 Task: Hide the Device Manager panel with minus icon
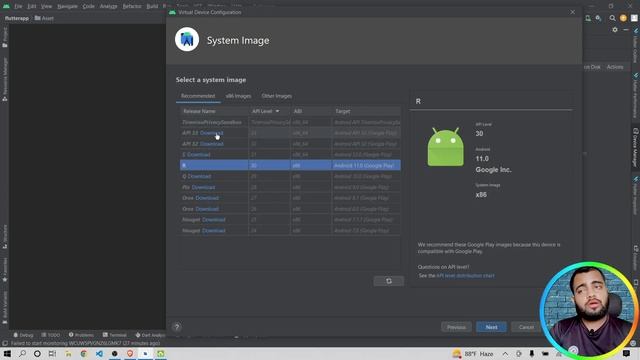click(626, 29)
